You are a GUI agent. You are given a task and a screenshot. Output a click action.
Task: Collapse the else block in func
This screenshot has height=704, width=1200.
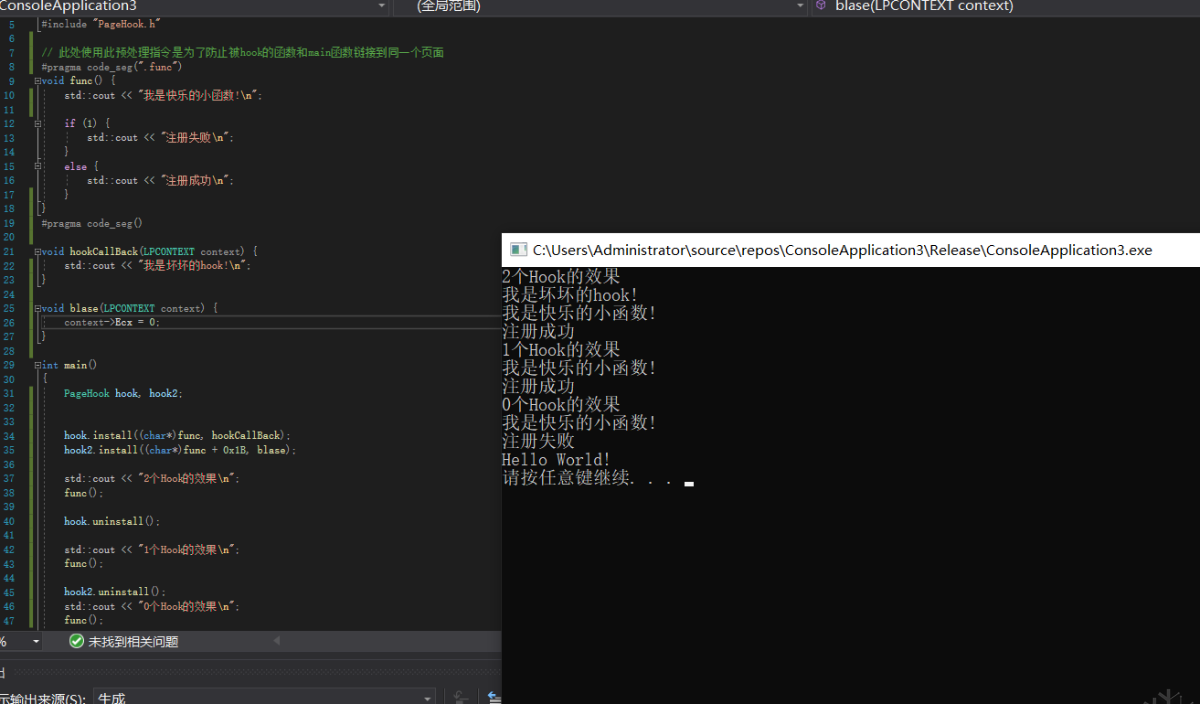point(38,167)
